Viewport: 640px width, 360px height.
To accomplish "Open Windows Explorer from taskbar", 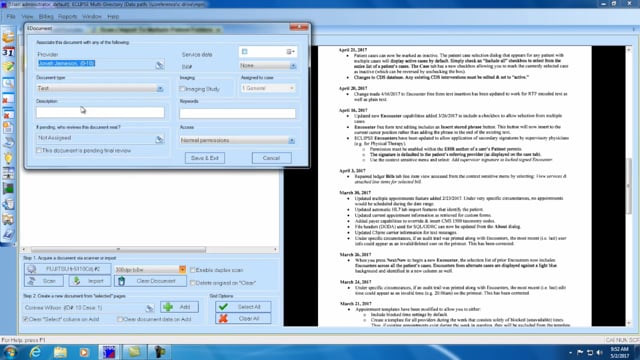I will [60, 352].
